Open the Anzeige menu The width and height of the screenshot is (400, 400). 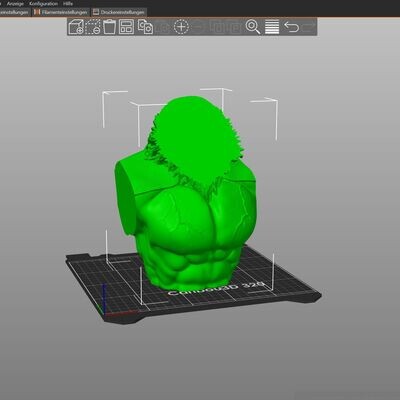coord(15,4)
